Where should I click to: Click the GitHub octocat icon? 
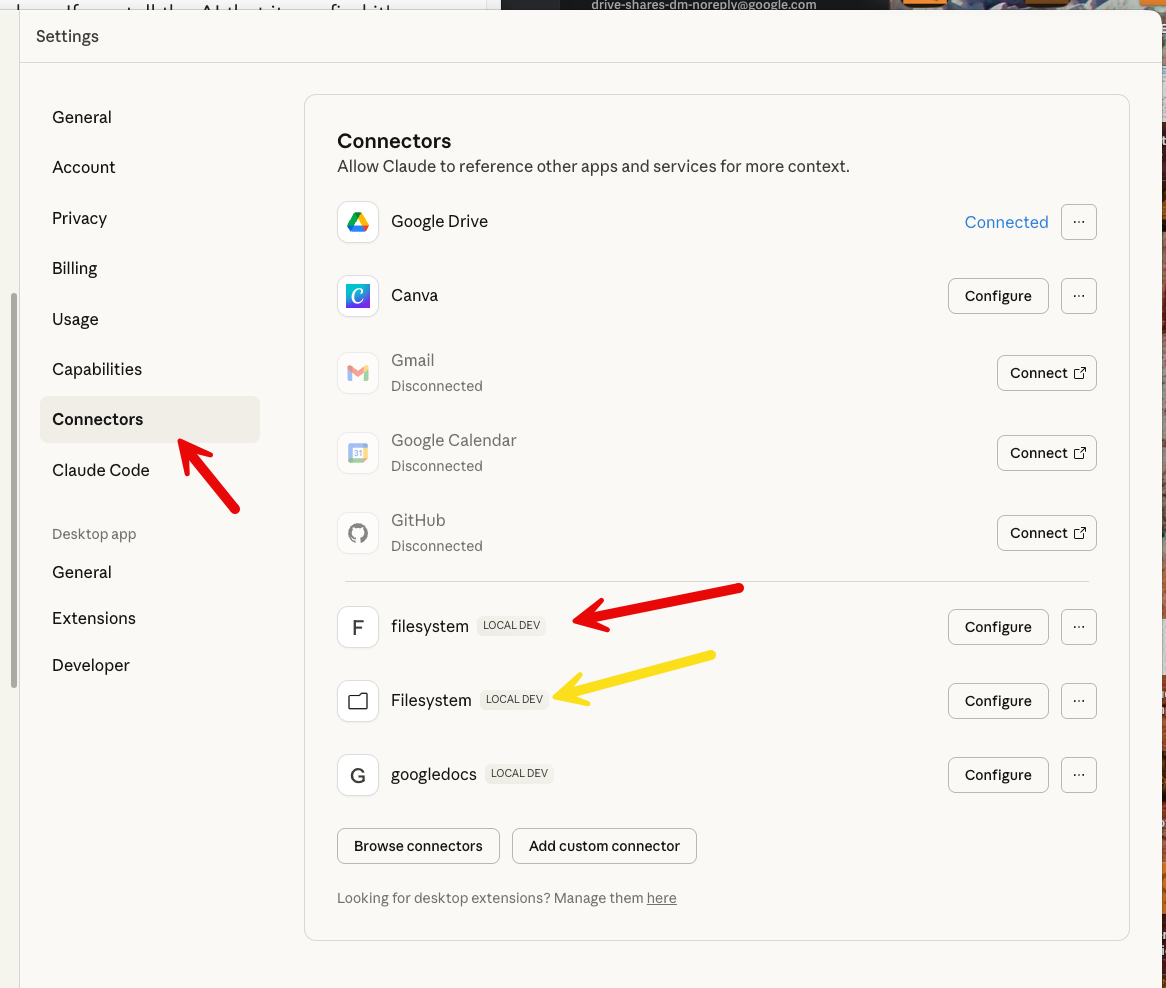point(358,533)
